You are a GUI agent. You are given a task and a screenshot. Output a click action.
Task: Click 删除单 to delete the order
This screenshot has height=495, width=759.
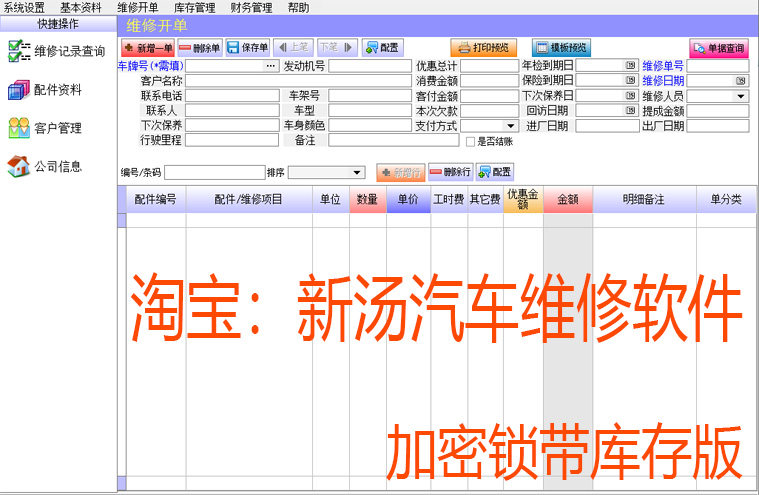pos(200,47)
